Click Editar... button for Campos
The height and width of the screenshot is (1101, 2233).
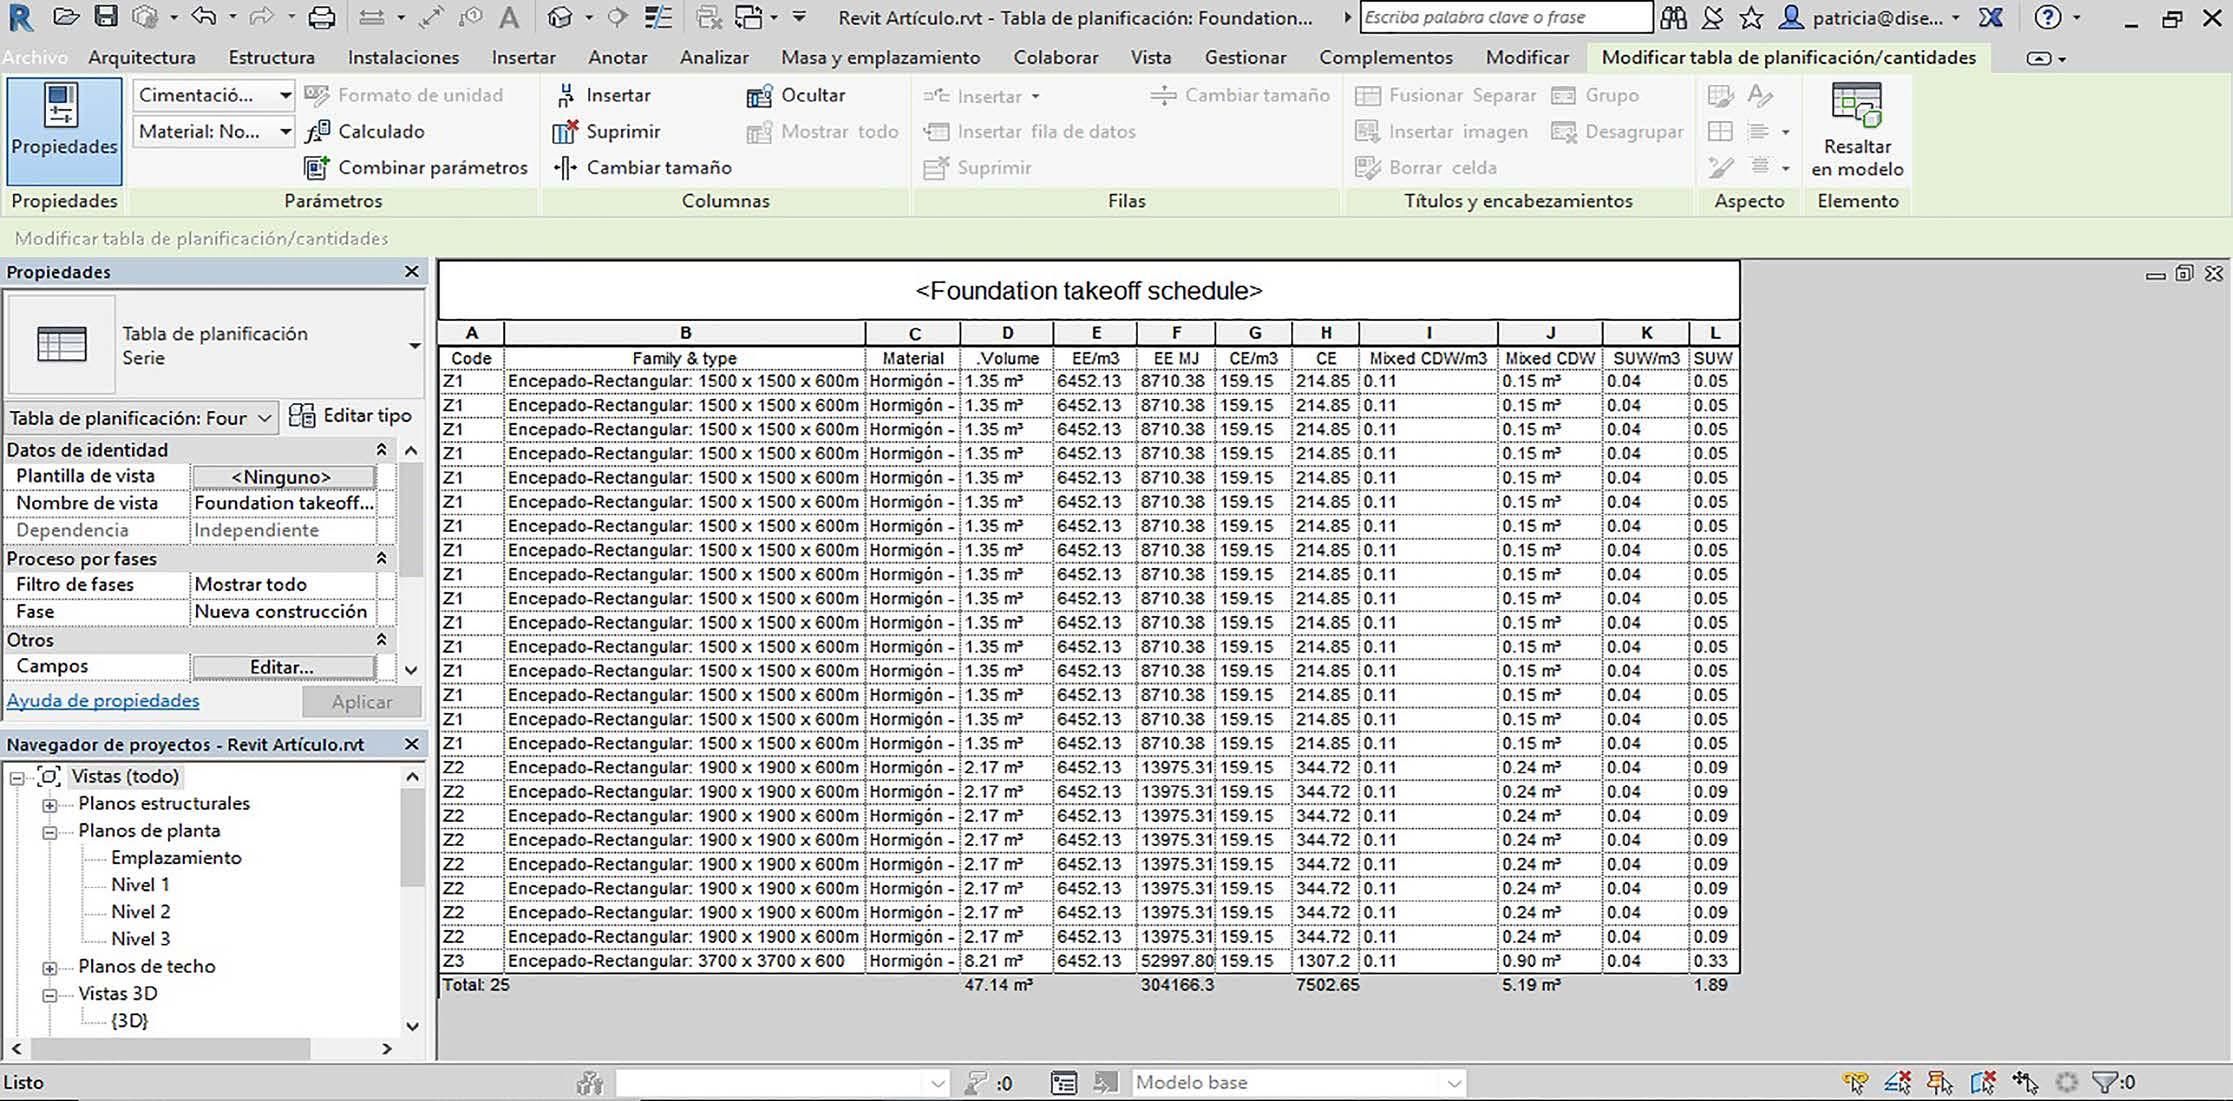[x=283, y=667]
